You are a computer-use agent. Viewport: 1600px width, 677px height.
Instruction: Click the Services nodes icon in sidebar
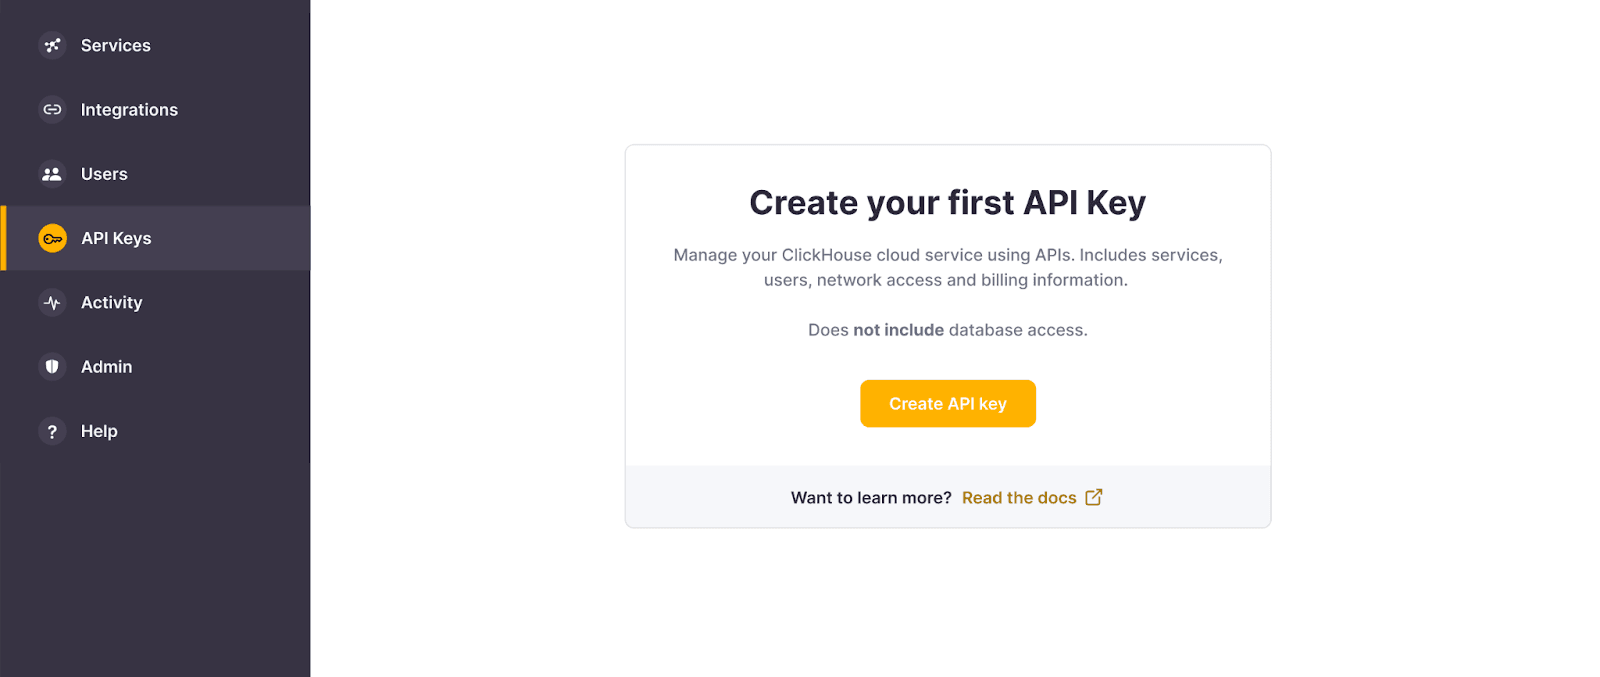coord(52,45)
